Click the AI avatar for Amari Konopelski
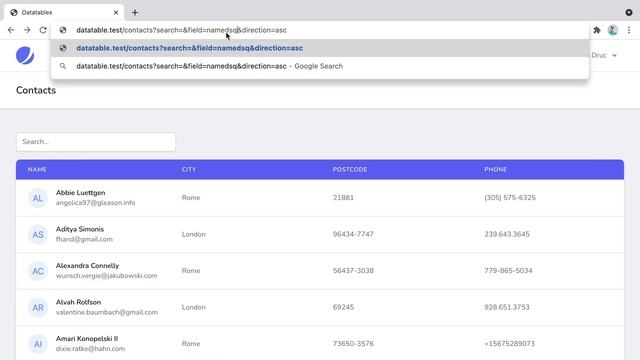Viewport: 640px width, 360px height. (x=38, y=344)
